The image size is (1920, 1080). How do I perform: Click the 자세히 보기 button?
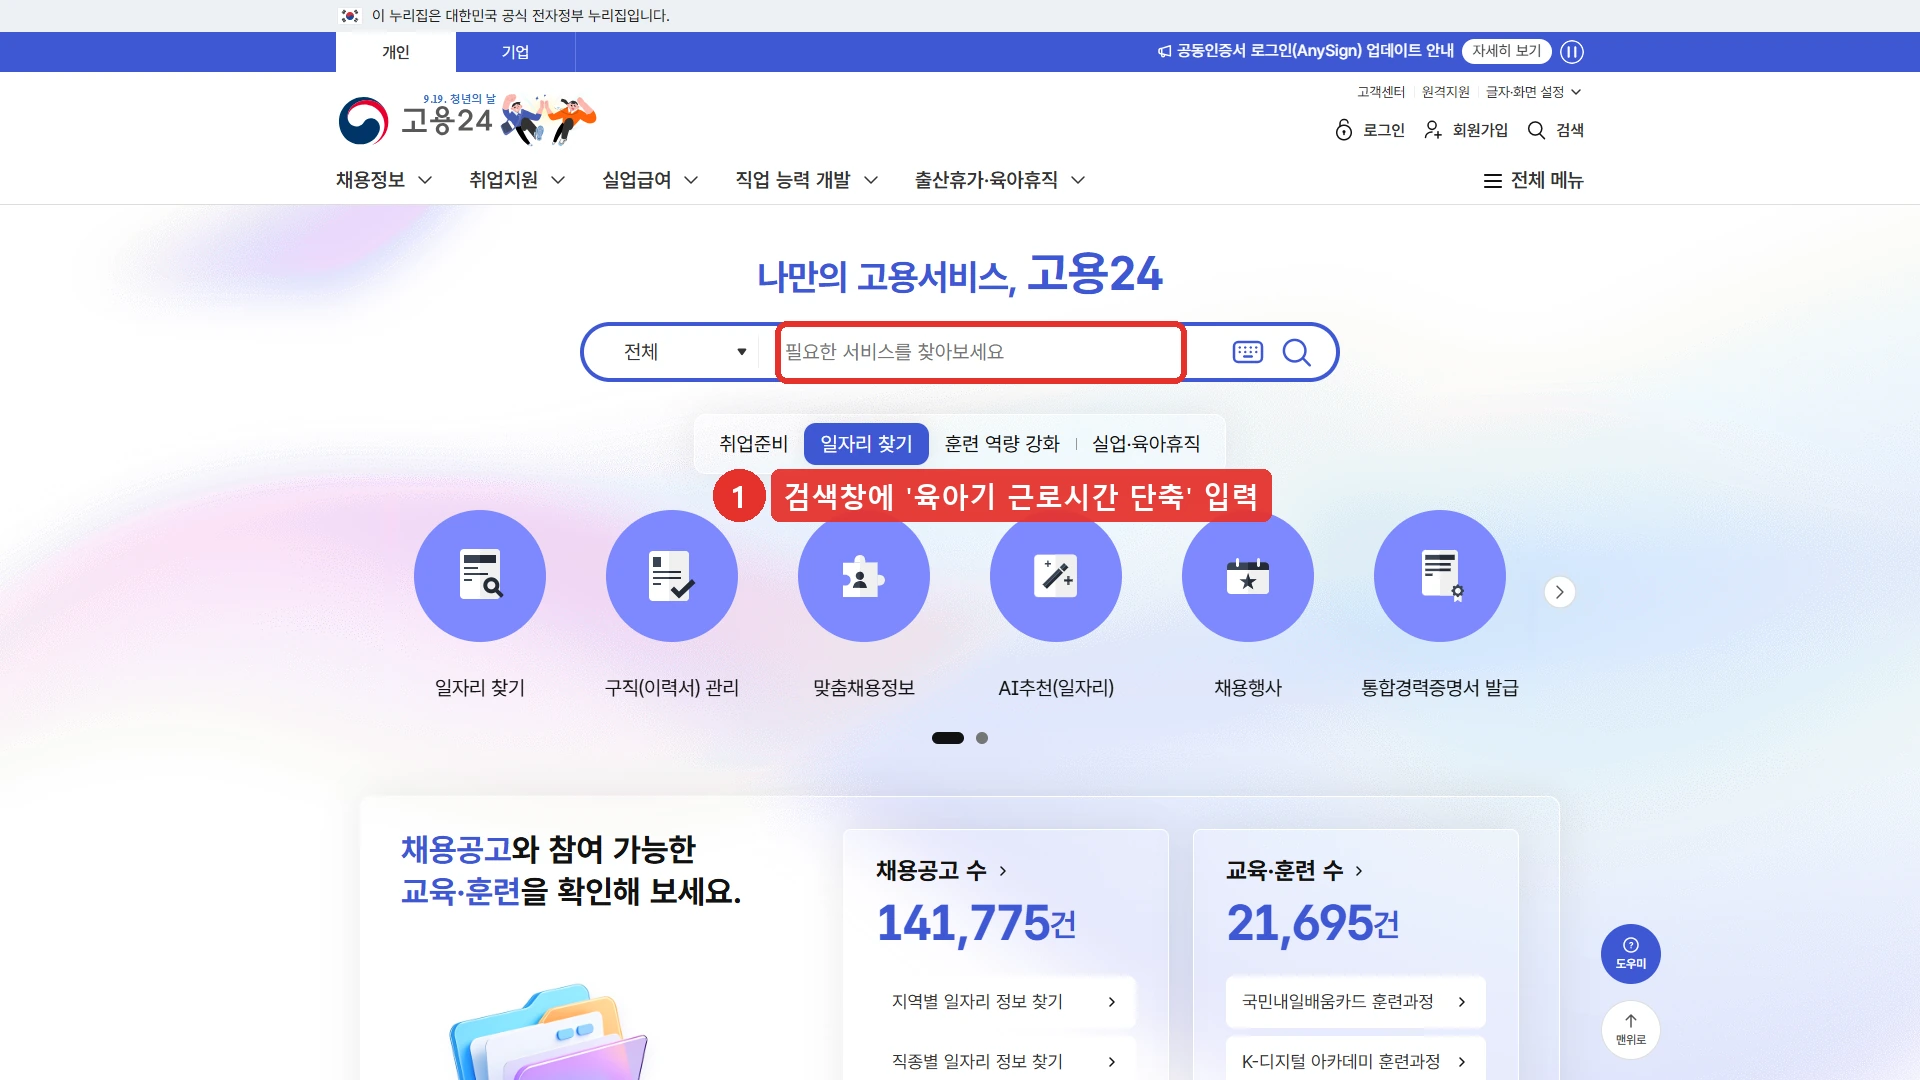1506,51
